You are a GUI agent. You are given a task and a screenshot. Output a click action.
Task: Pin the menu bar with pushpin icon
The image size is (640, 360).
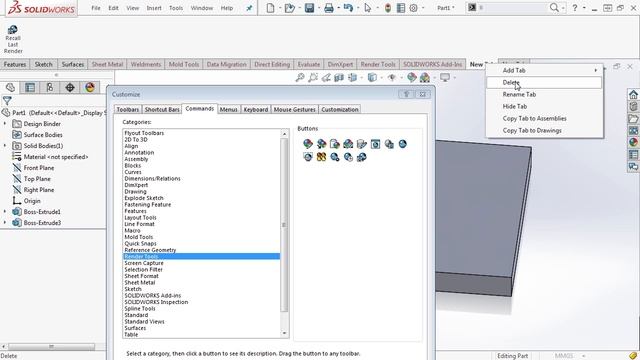(249, 8)
